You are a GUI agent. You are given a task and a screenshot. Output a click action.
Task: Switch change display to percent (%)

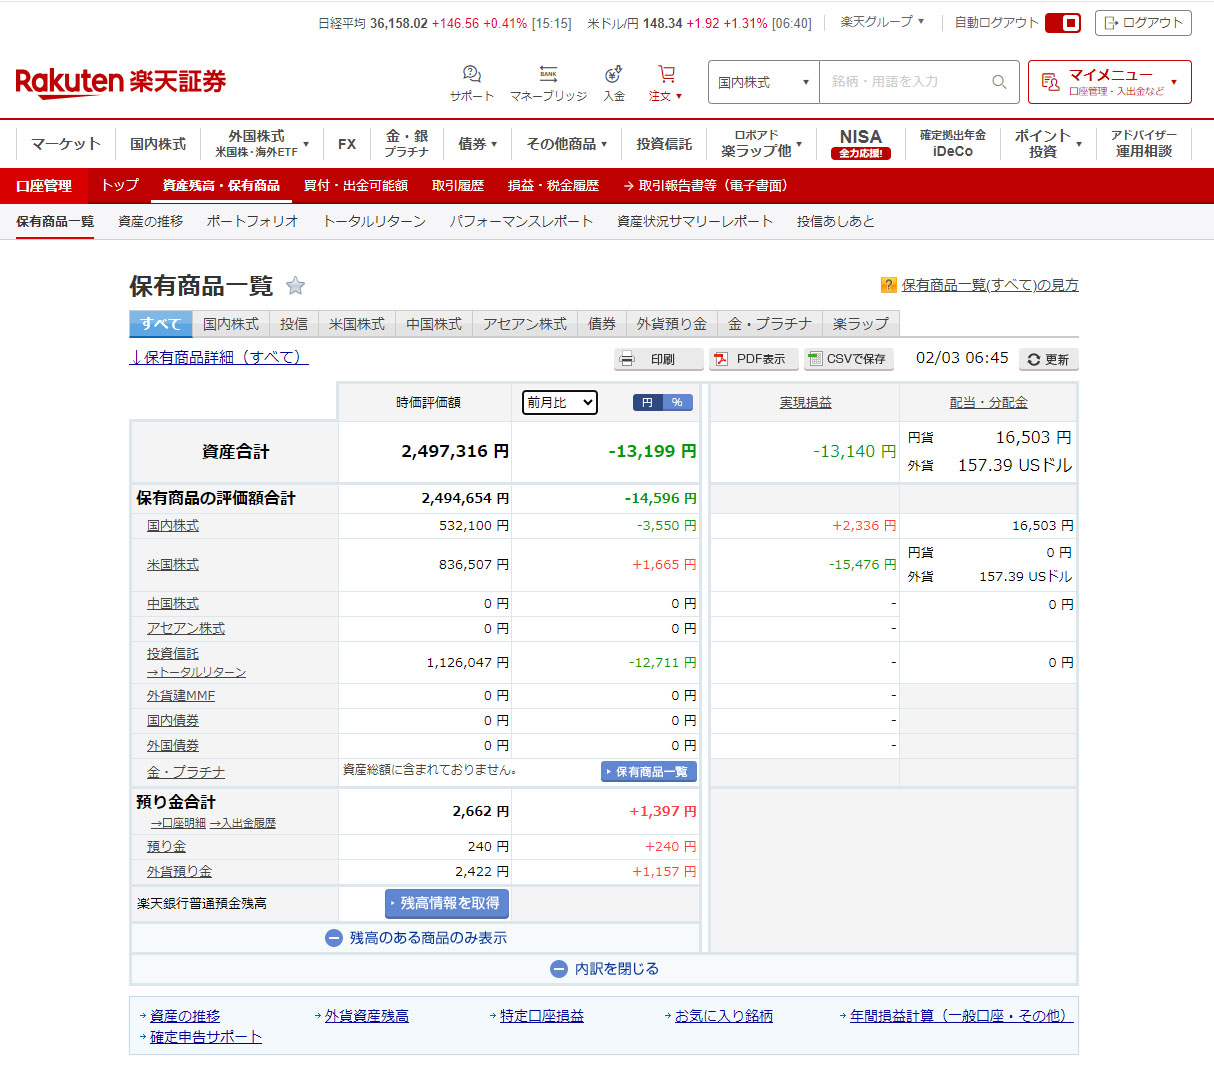tap(677, 402)
